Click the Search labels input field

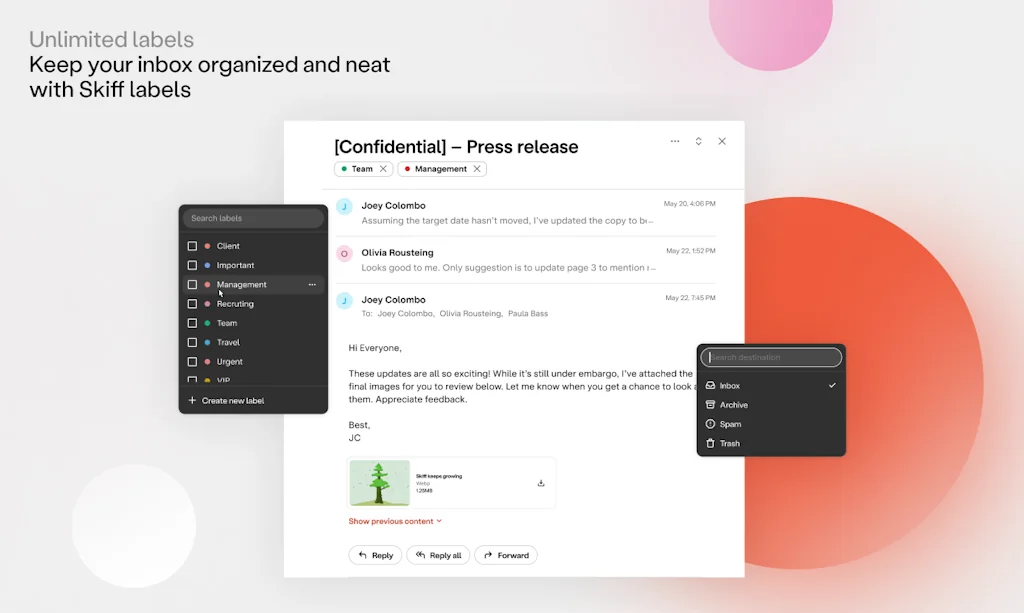pyautogui.click(x=253, y=218)
